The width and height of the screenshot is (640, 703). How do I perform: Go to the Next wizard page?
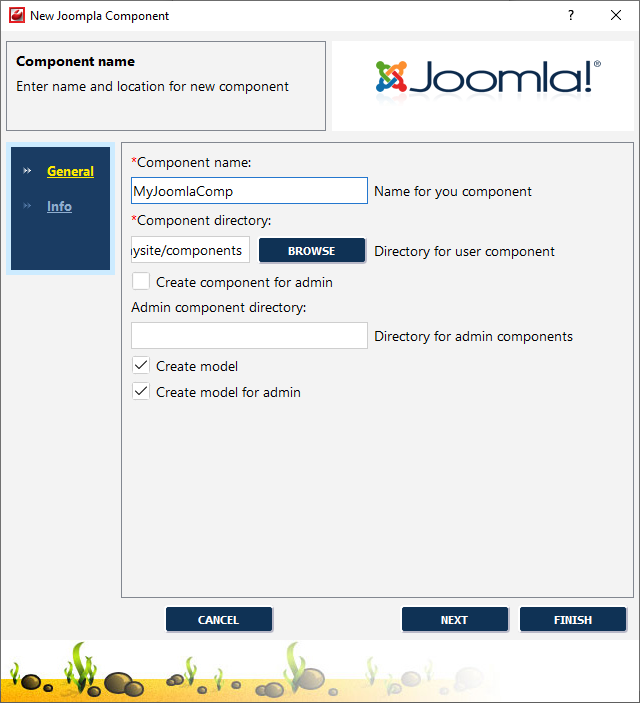point(455,620)
